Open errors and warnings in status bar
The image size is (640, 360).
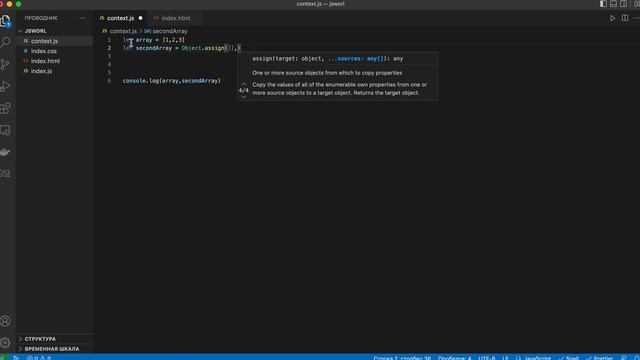tap(39, 358)
